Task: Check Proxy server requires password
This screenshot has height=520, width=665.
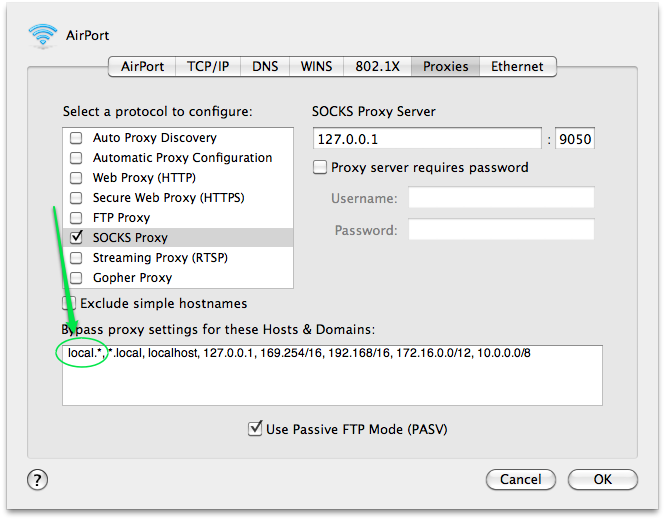Action: point(320,168)
